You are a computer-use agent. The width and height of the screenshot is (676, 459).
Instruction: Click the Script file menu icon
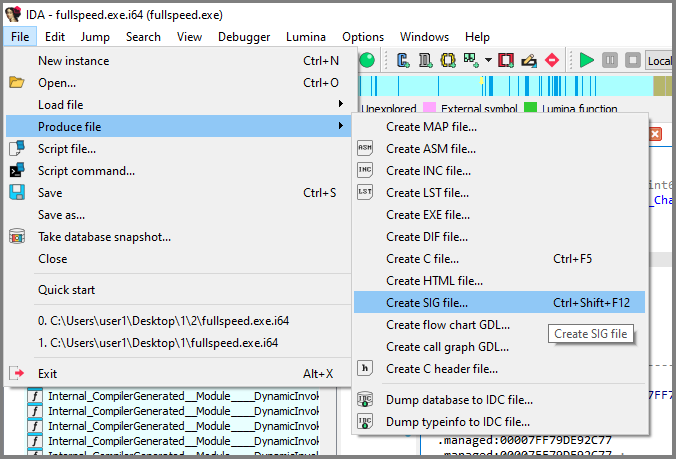[17, 148]
